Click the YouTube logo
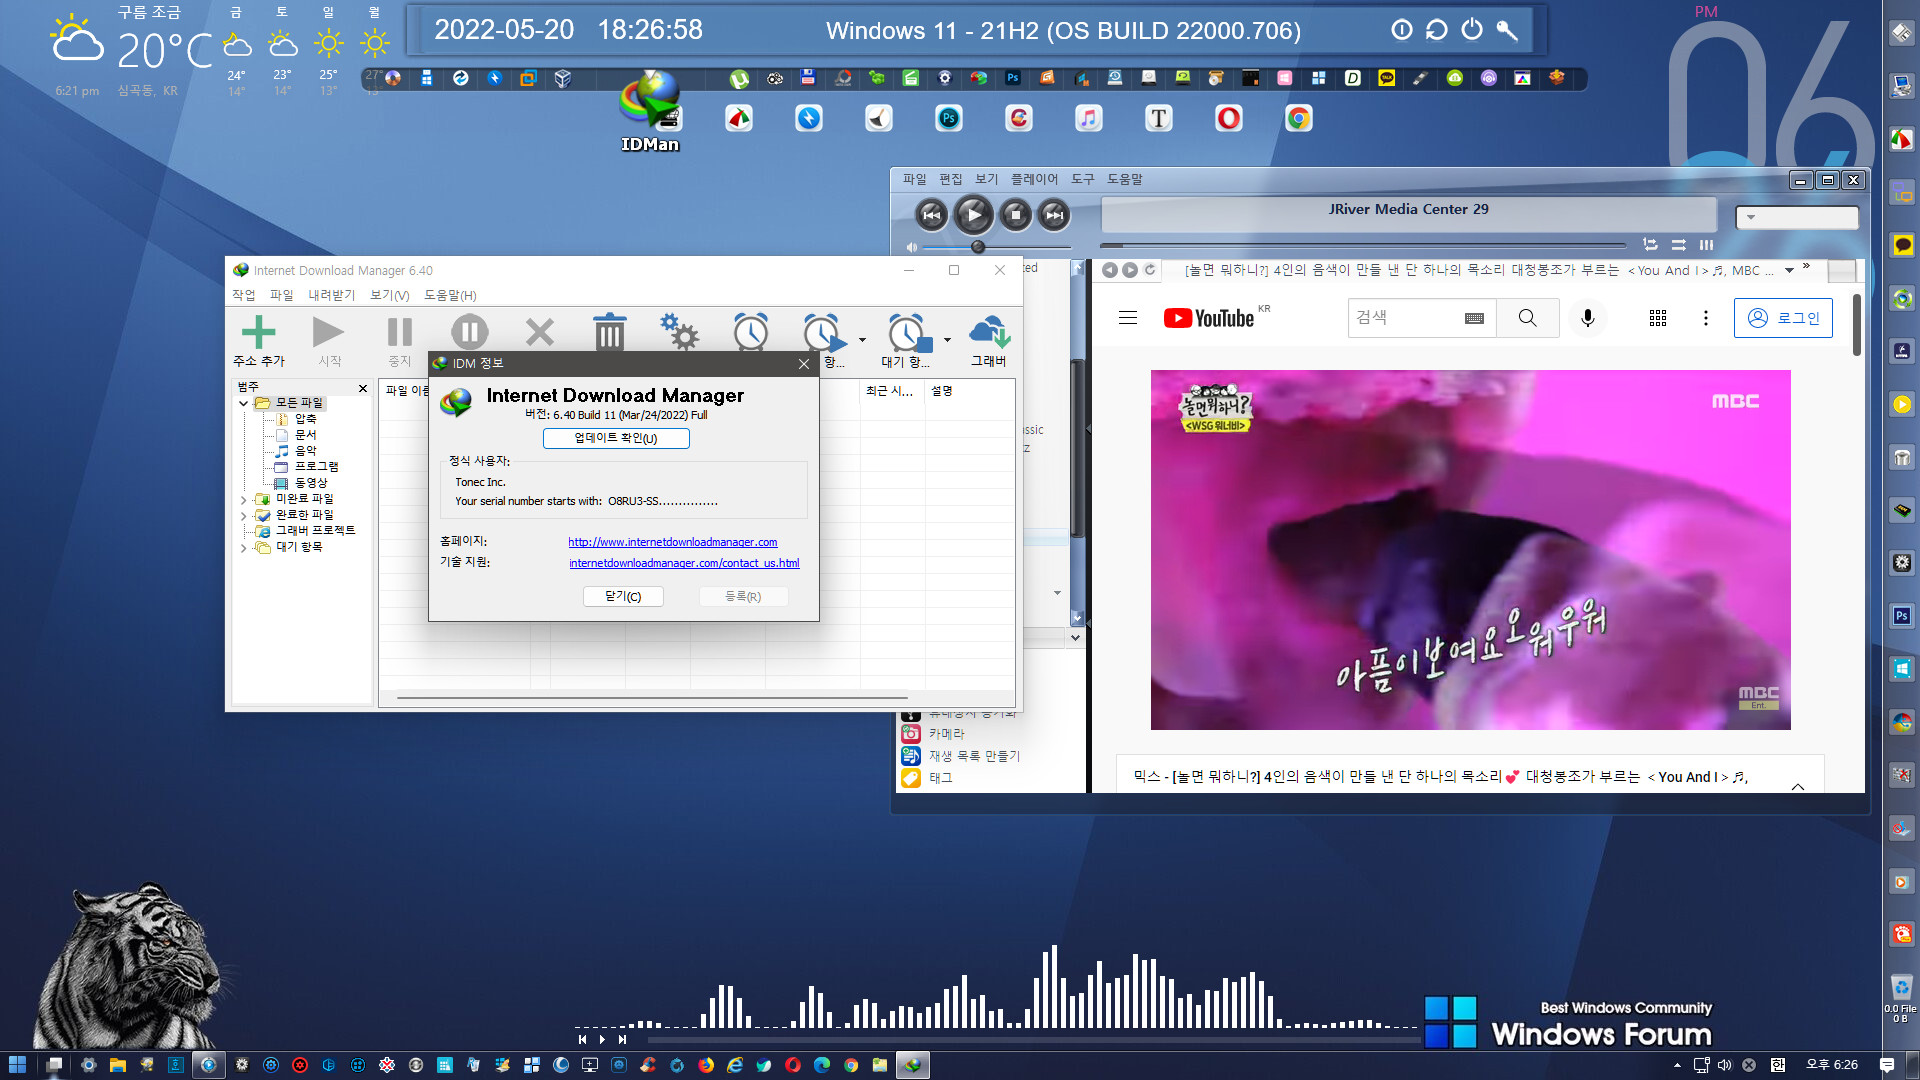1920x1080 pixels. [1209, 318]
